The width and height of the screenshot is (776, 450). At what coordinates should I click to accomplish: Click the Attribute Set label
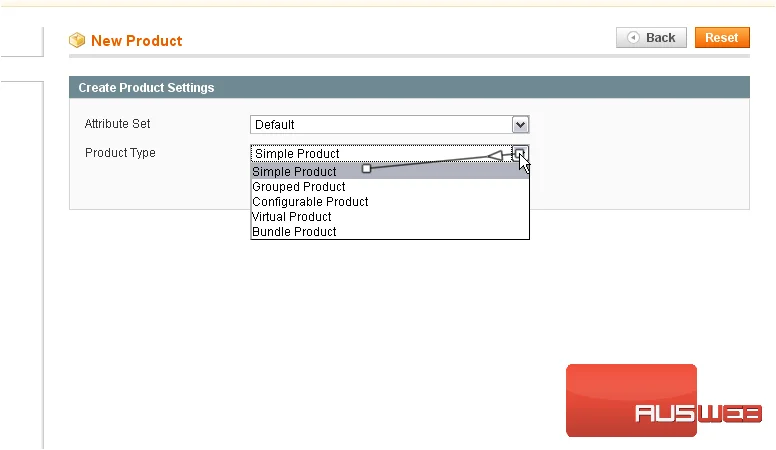tap(117, 124)
